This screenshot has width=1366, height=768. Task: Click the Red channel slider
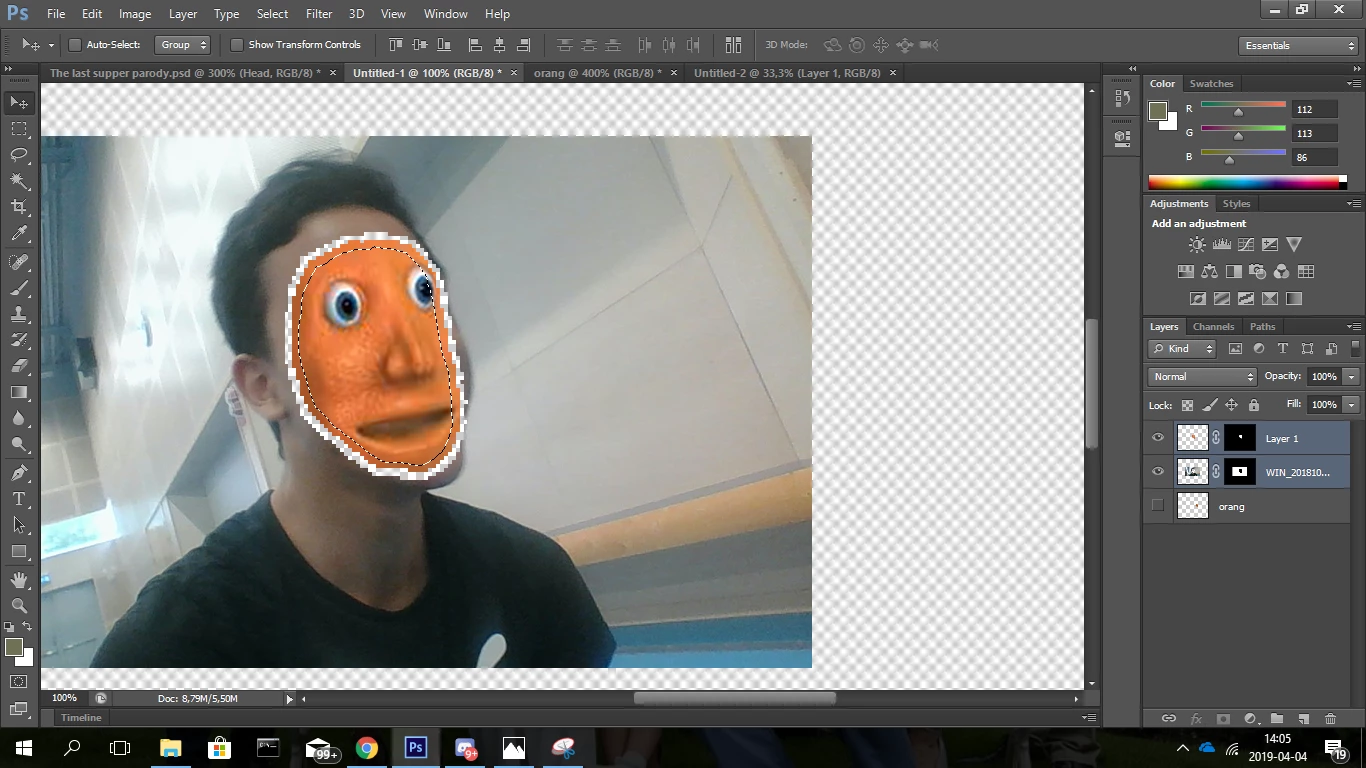pyautogui.click(x=1243, y=105)
